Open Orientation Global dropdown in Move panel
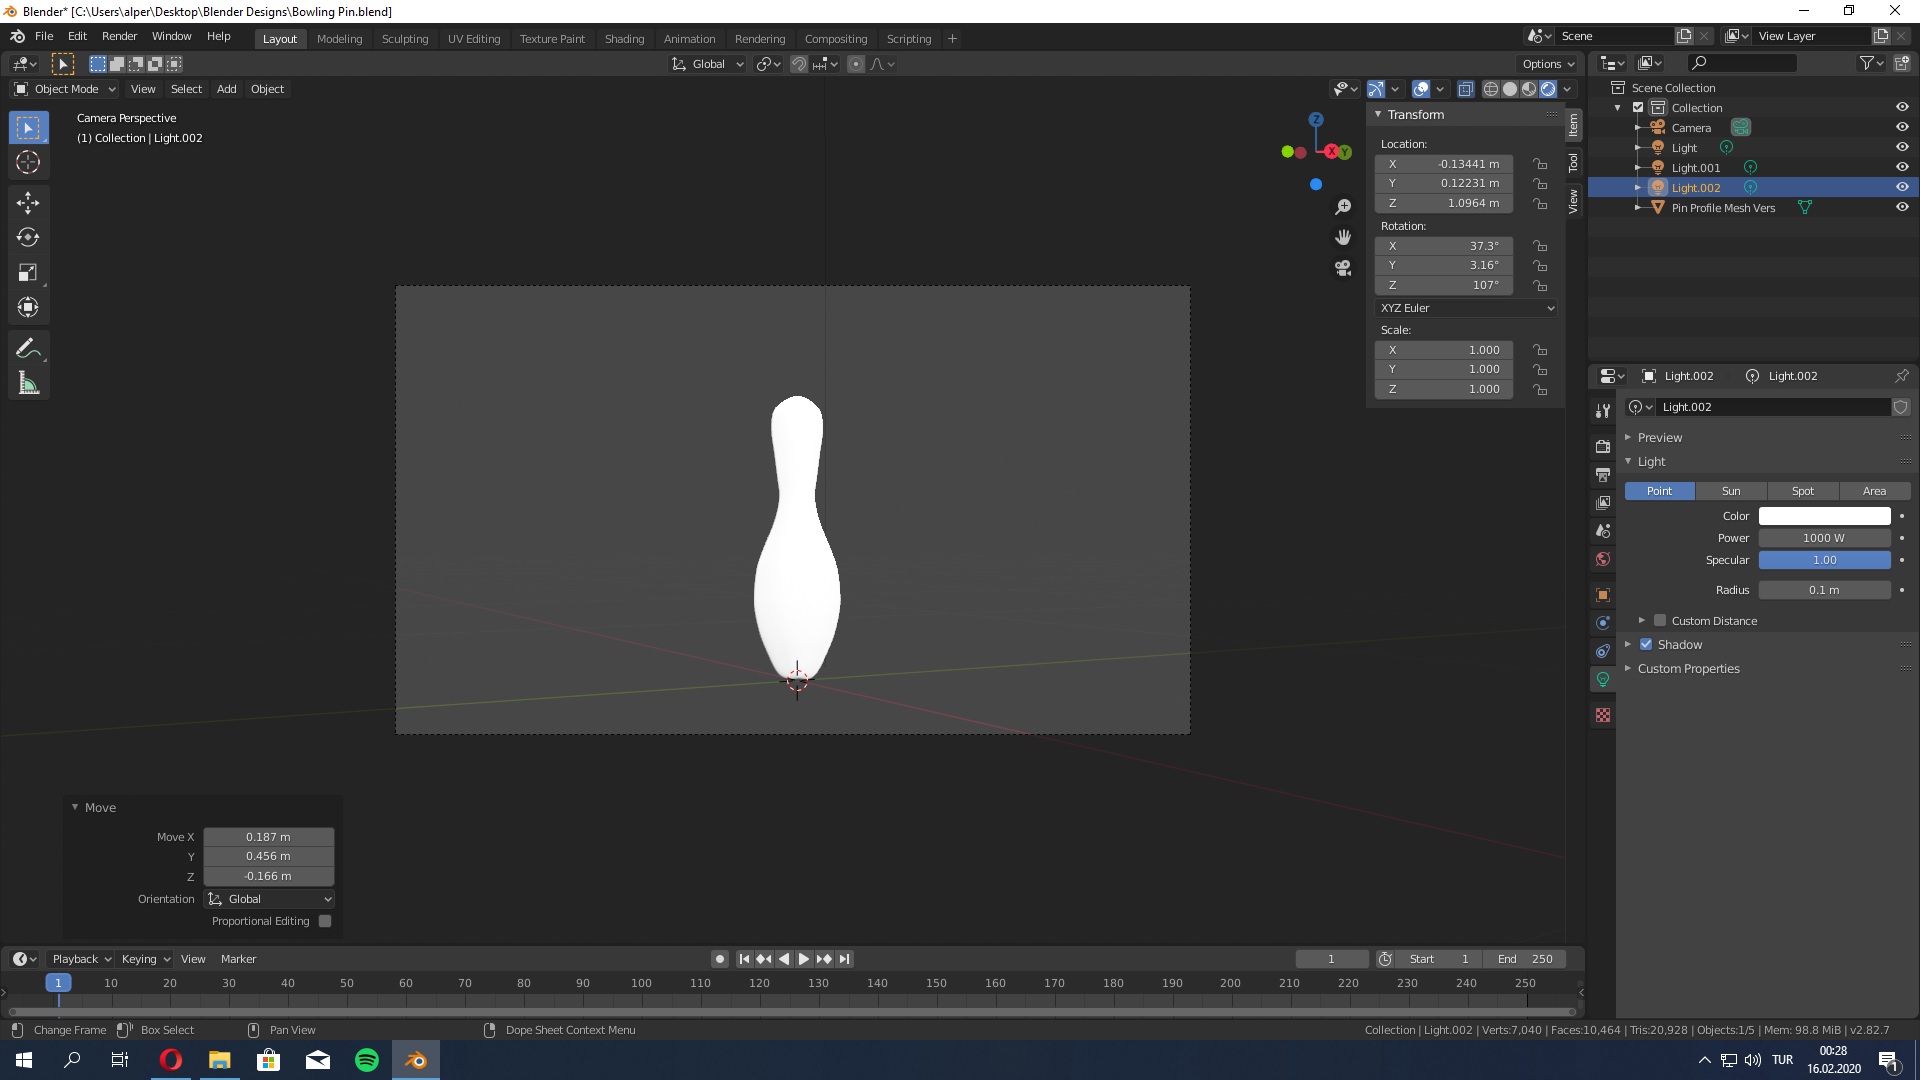The height and width of the screenshot is (1080, 1920). 269,899
